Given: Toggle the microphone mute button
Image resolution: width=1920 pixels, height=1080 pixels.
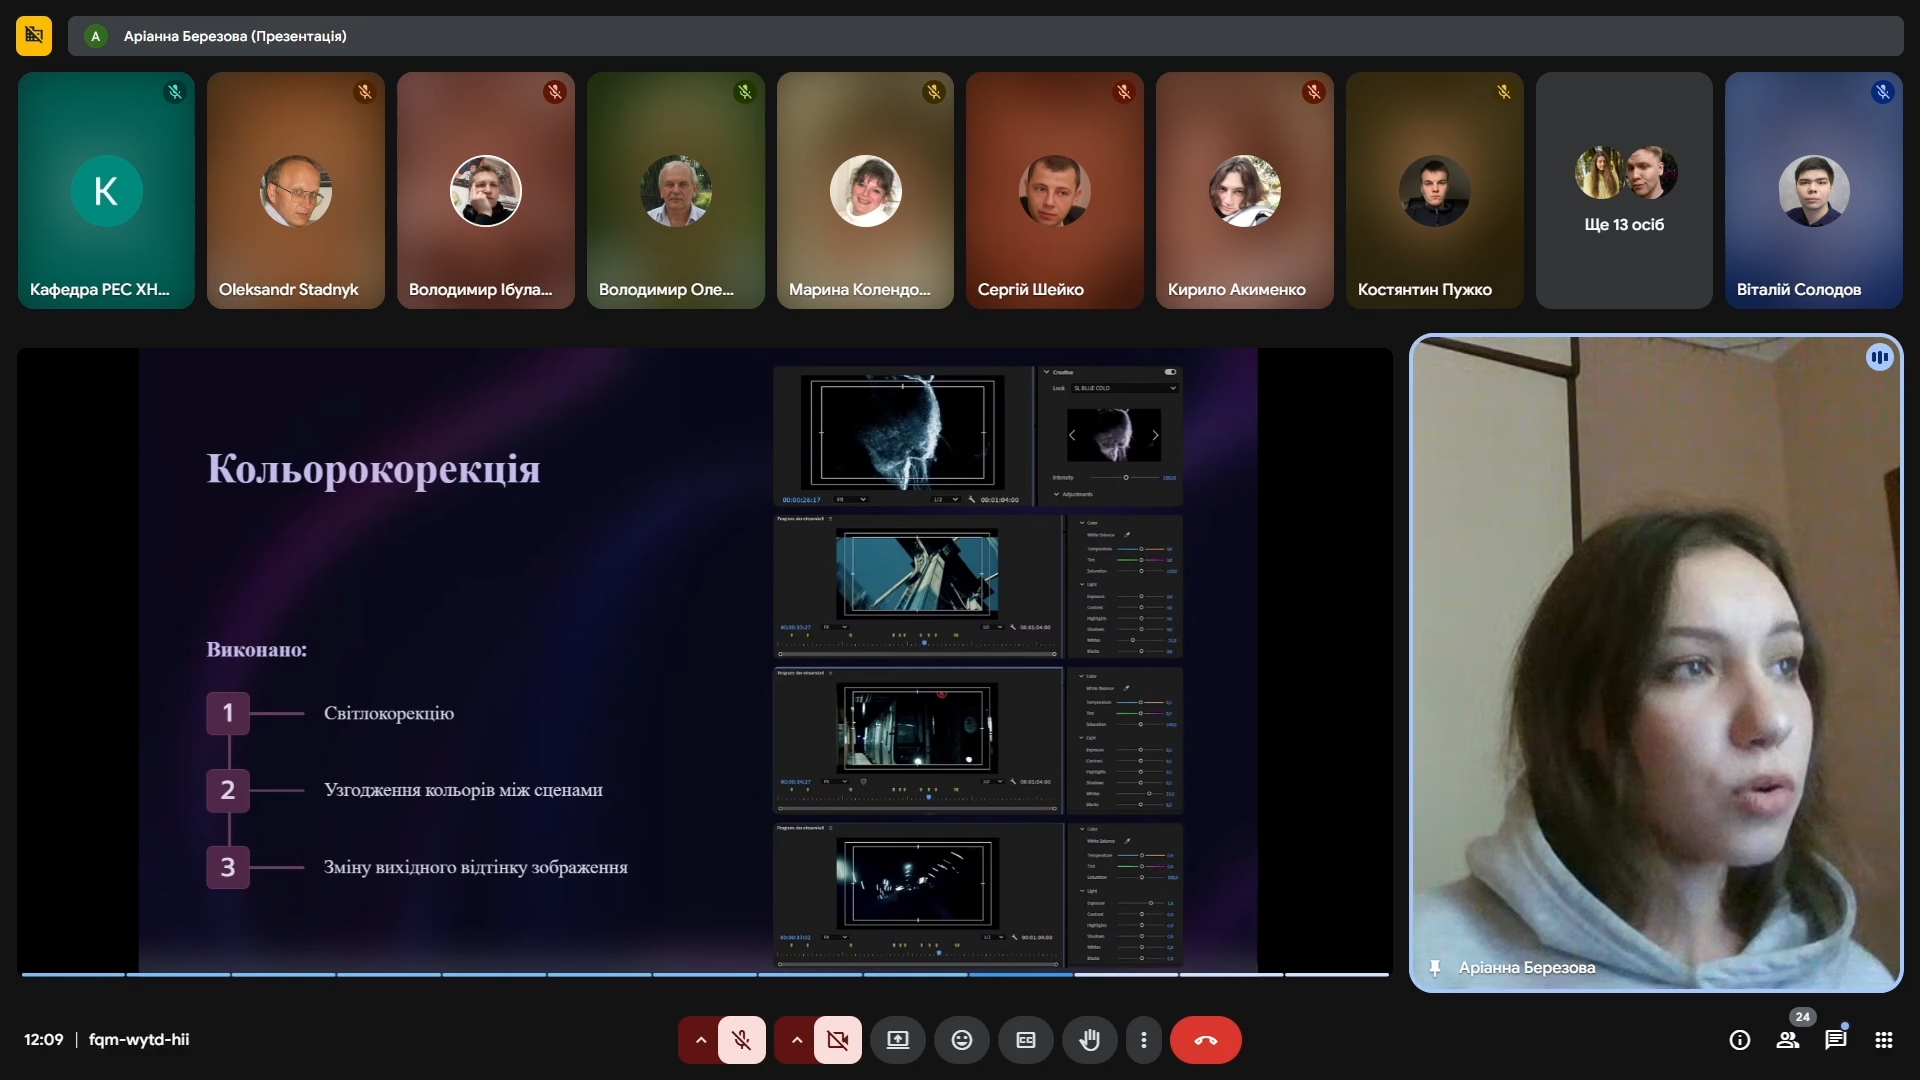Looking at the screenshot, I should click(741, 1040).
